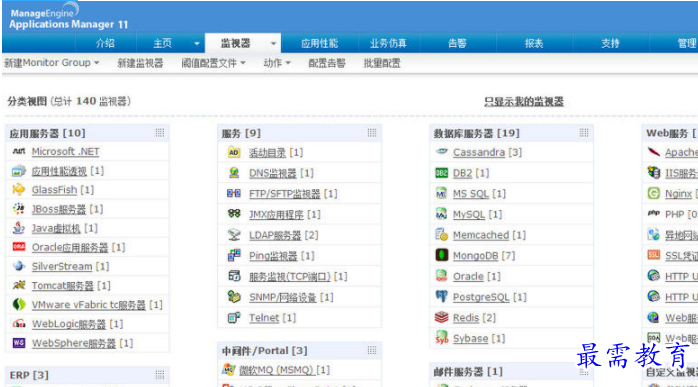
Task: Open the 微软MQ (MSMQ) link
Action: coord(277,370)
